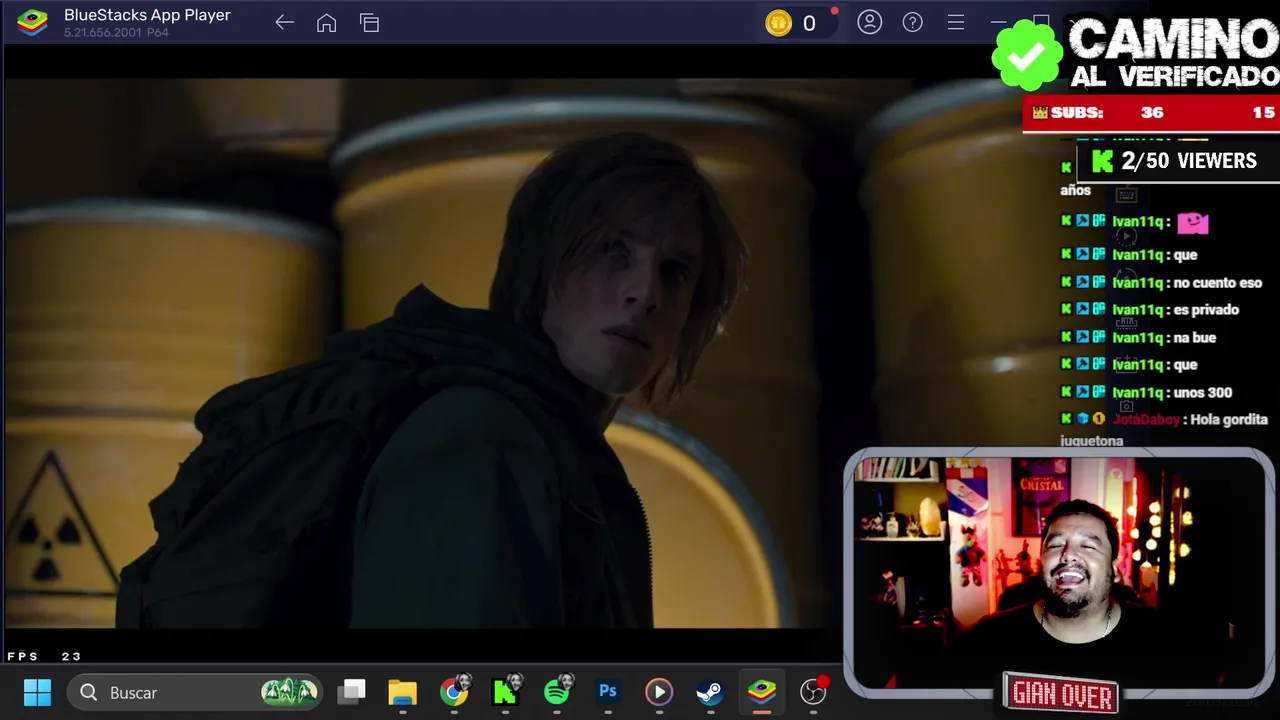
Task: Open the BlueStacks hamburger menu
Action: (956, 22)
